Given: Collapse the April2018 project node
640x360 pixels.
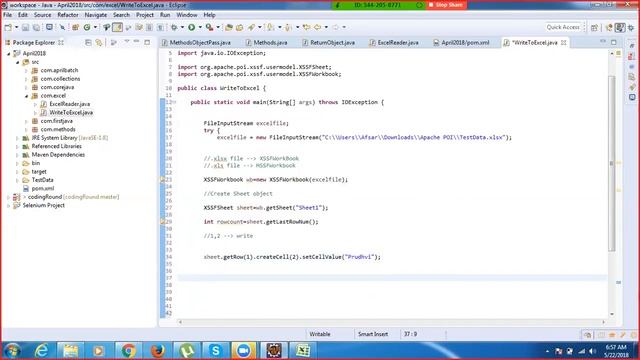Looking at the screenshot, I should click(9, 53).
